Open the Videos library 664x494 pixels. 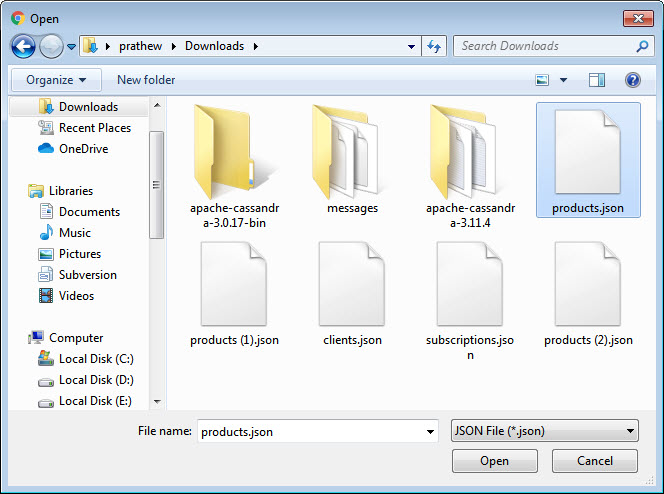[x=66, y=295]
